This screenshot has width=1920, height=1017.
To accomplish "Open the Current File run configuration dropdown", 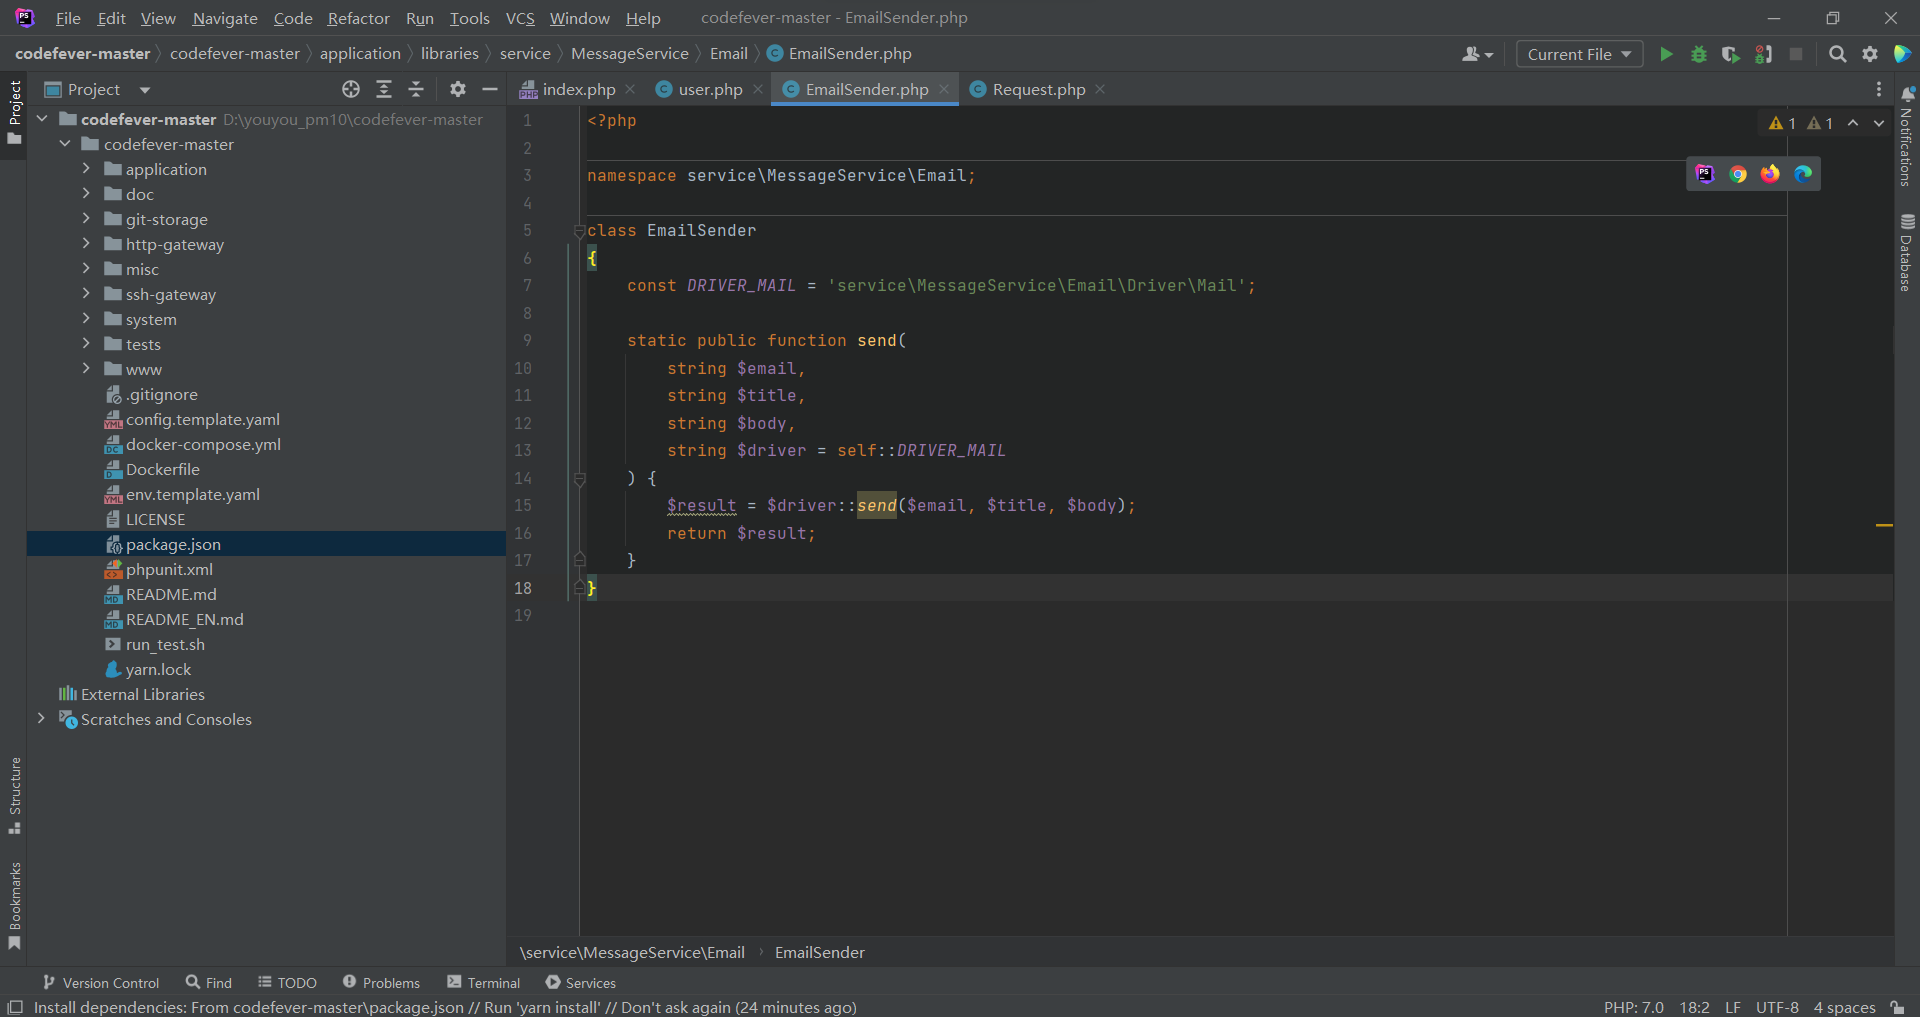I will [x=1579, y=54].
